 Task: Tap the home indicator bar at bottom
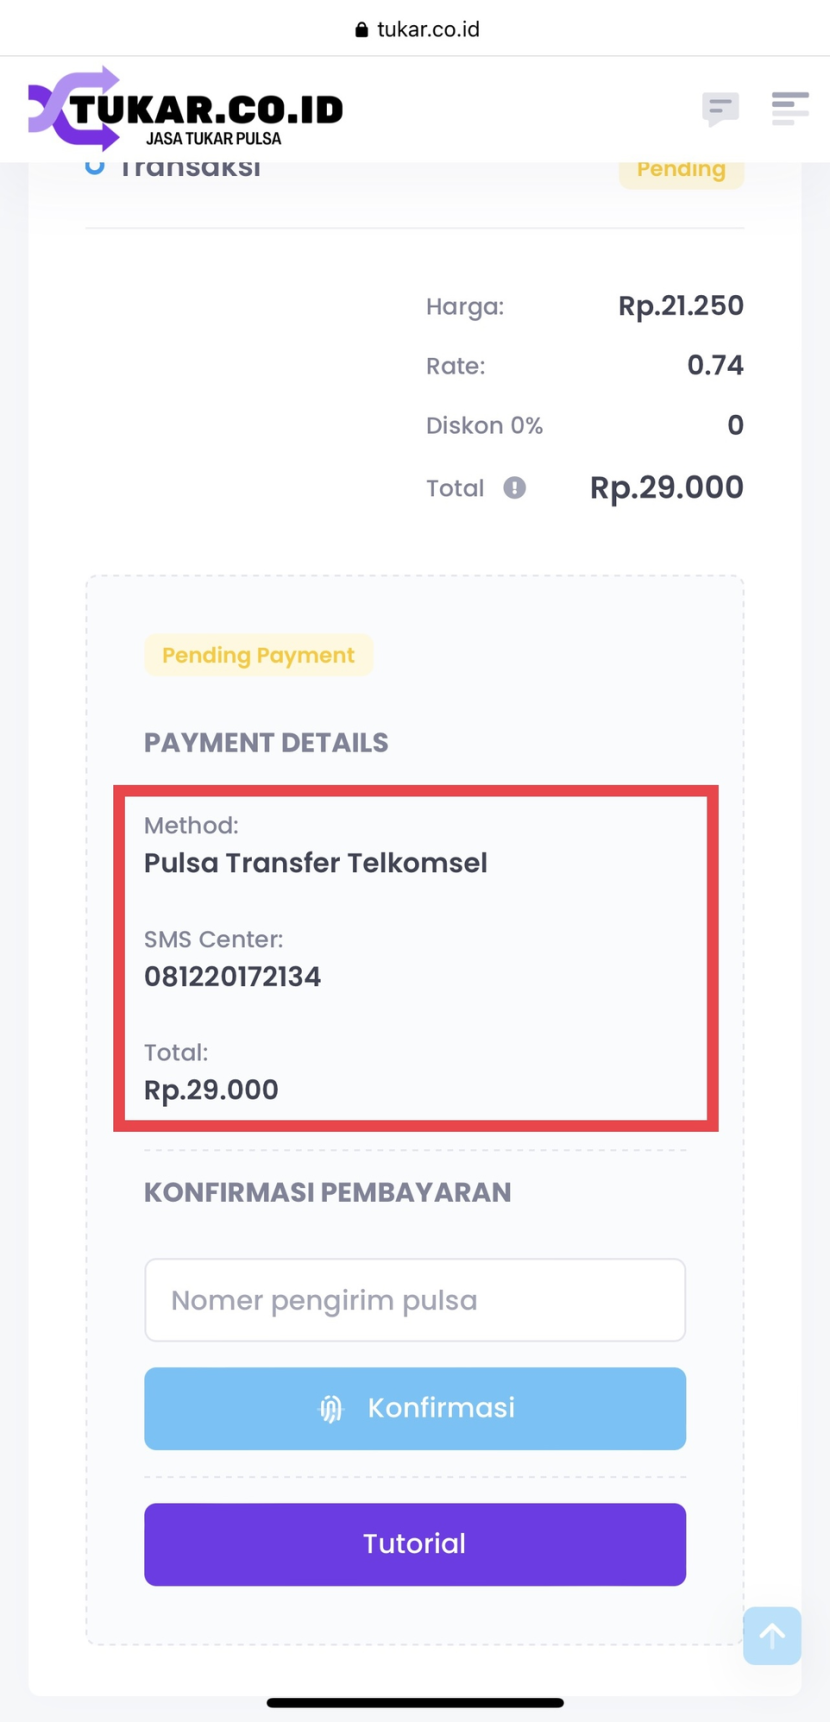click(x=415, y=1702)
